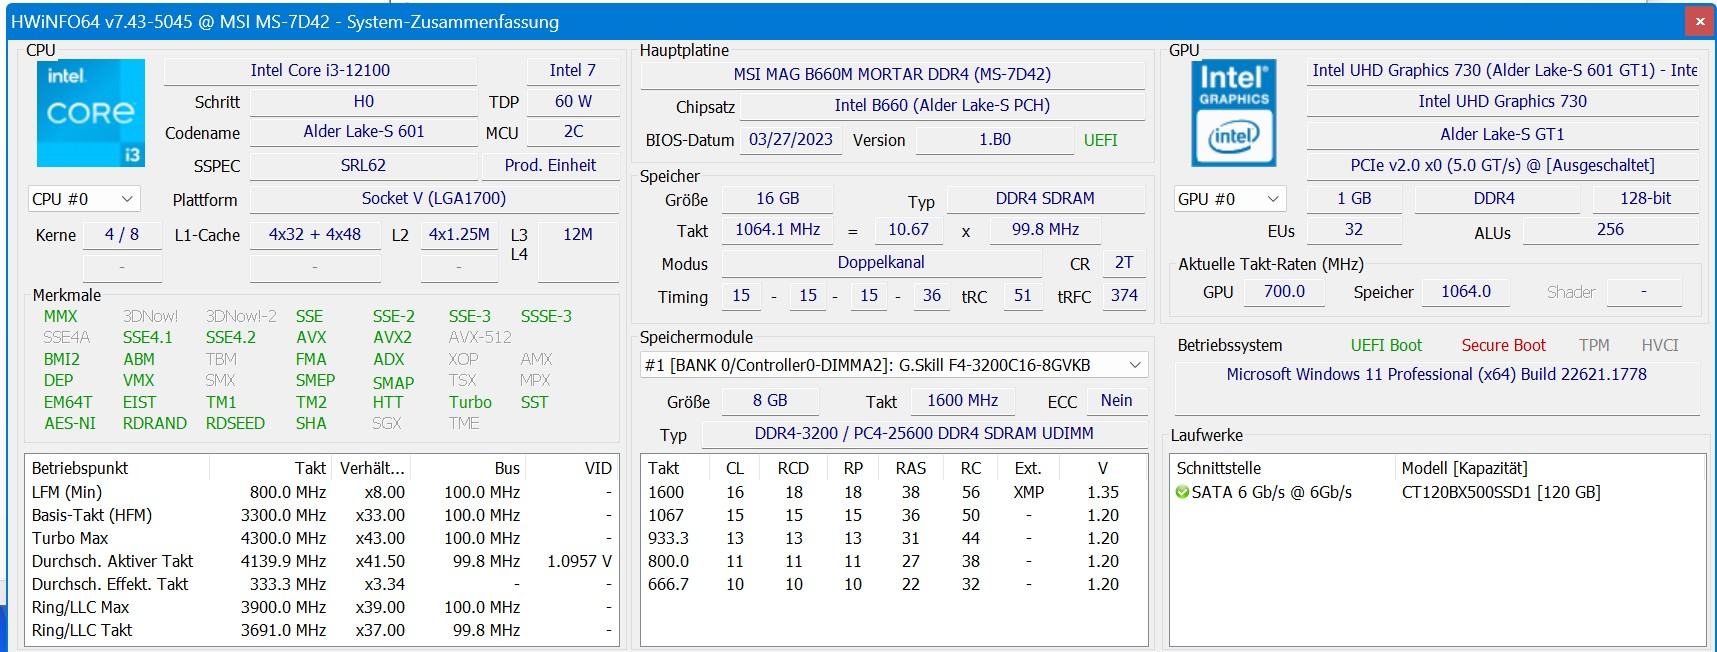Click the AVX-512 feature flag
Image resolution: width=1717 pixels, height=652 pixels.
(x=480, y=337)
